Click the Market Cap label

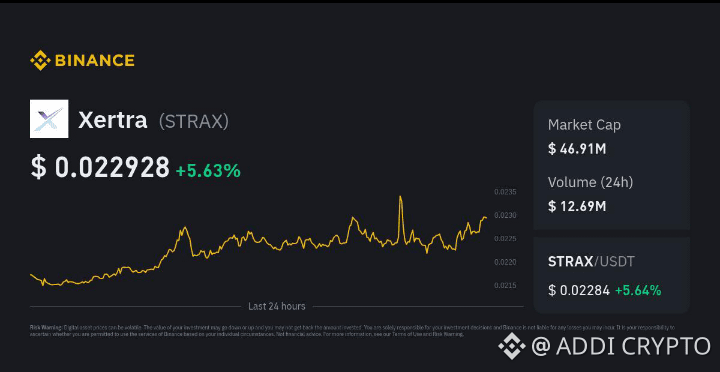[584, 125]
